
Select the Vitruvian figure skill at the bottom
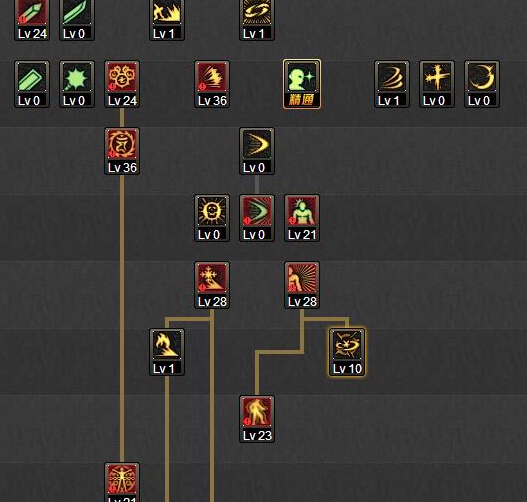click(x=122, y=483)
